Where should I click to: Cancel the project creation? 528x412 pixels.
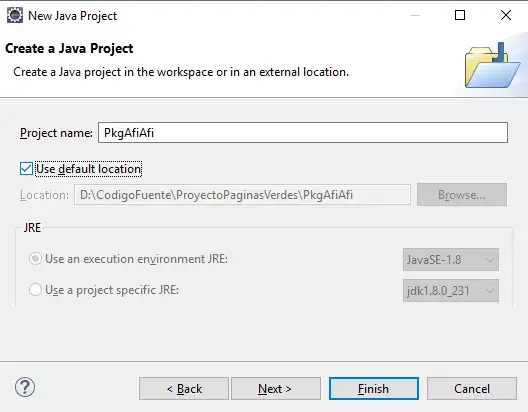coord(472,389)
